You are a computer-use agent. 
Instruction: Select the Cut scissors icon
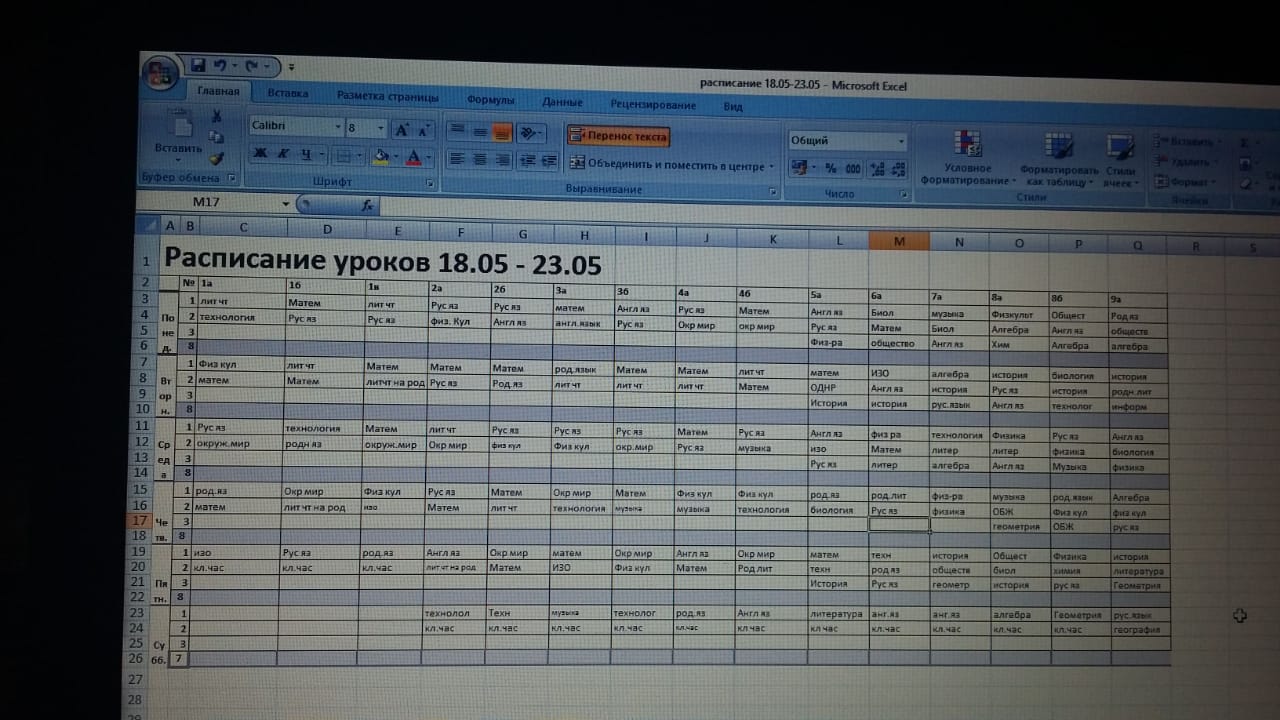click(216, 118)
